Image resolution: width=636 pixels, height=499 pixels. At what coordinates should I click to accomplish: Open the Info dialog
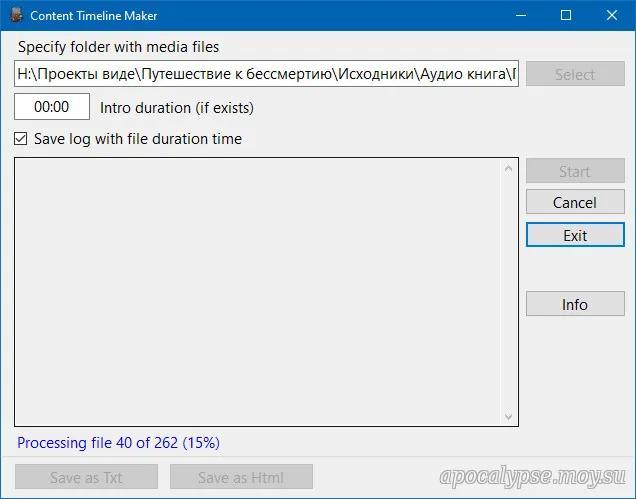click(575, 305)
